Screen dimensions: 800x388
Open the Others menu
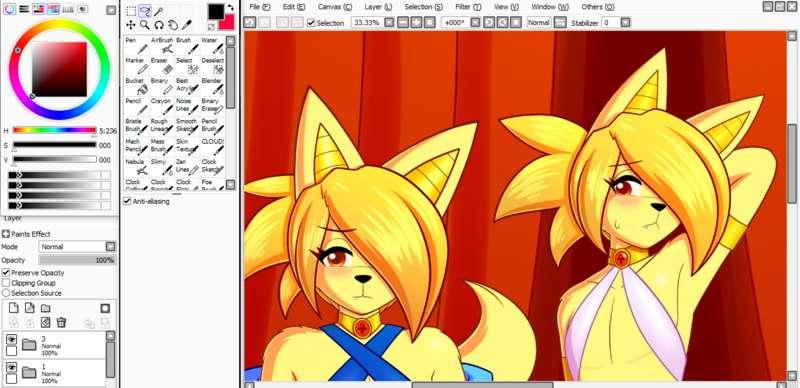tap(598, 7)
